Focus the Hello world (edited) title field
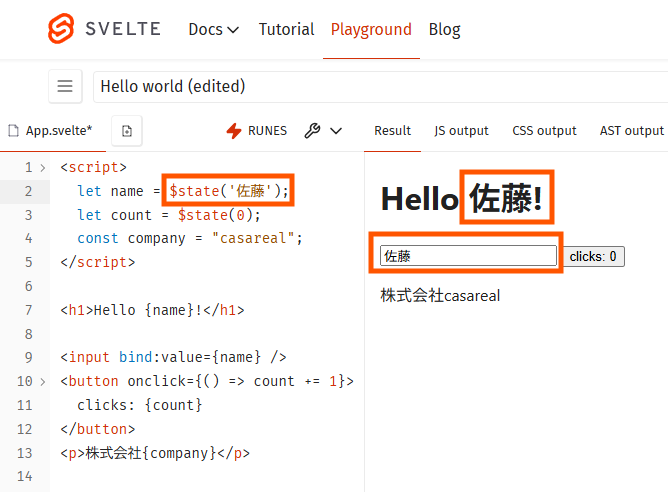 [380, 87]
